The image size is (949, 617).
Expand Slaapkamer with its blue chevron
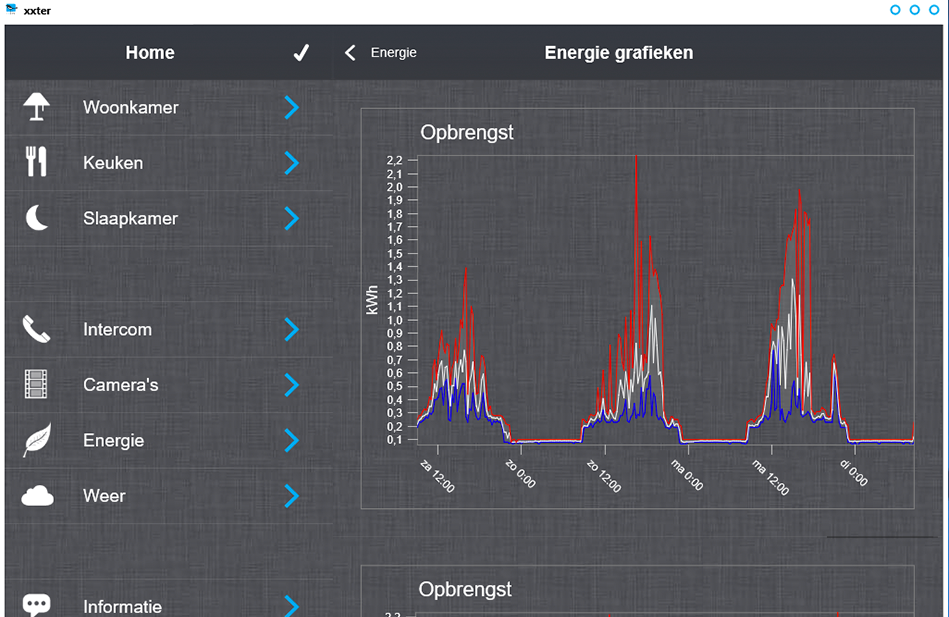(x=292, y=219)
